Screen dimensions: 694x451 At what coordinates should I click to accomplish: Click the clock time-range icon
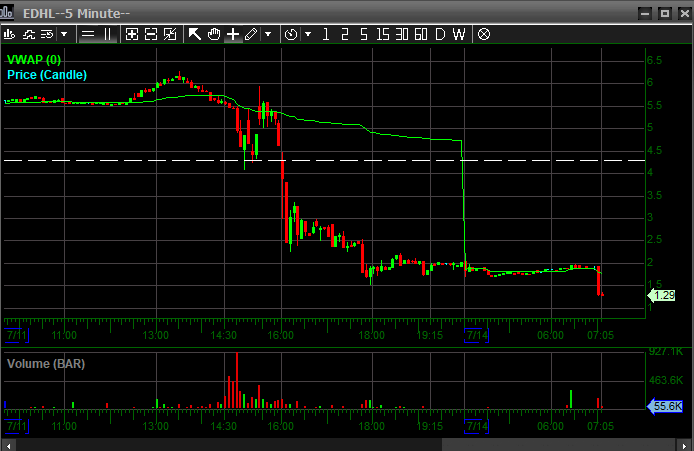(x=291, y=34)
